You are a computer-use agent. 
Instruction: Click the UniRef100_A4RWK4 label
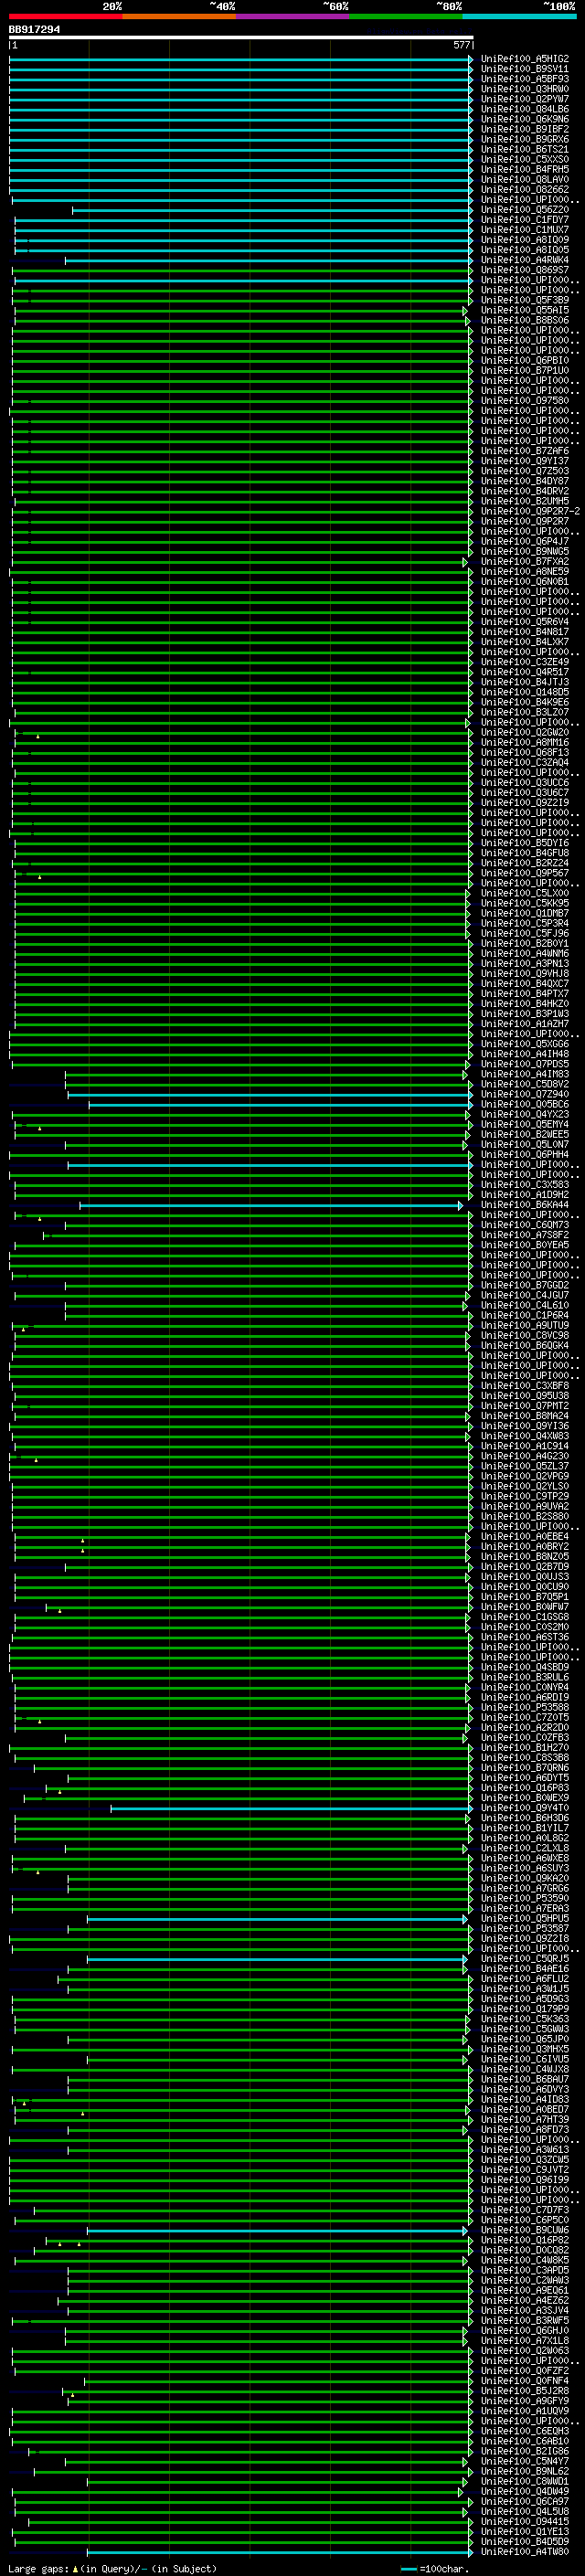tap(525, 260)
